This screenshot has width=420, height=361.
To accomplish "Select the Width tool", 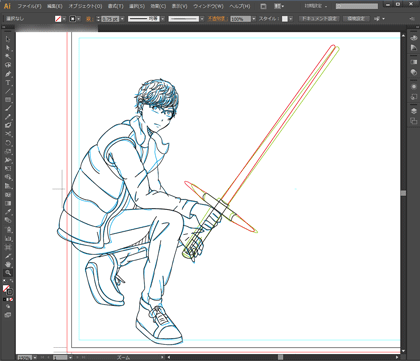I will [8, 160].
